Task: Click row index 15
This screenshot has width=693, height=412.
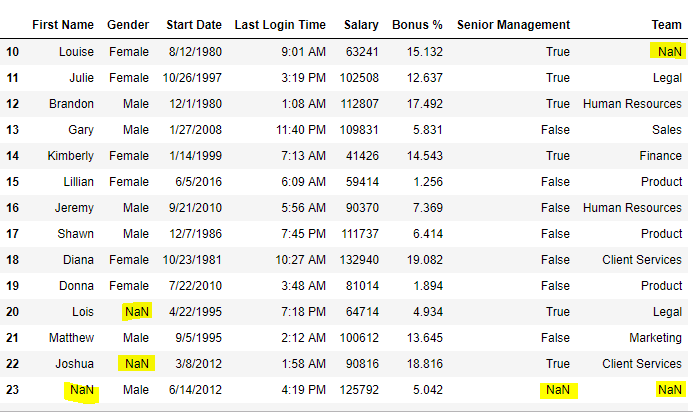Action: (x=12, y=182)
